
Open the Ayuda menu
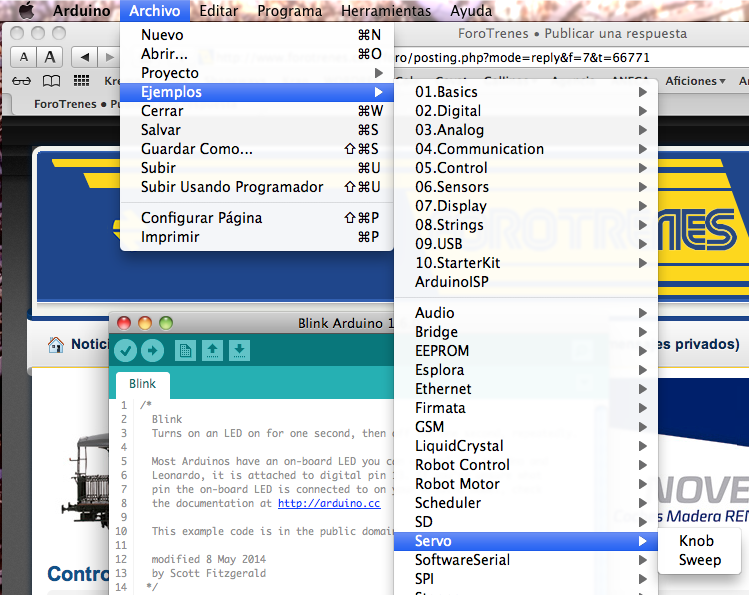[x=471, y=11]
